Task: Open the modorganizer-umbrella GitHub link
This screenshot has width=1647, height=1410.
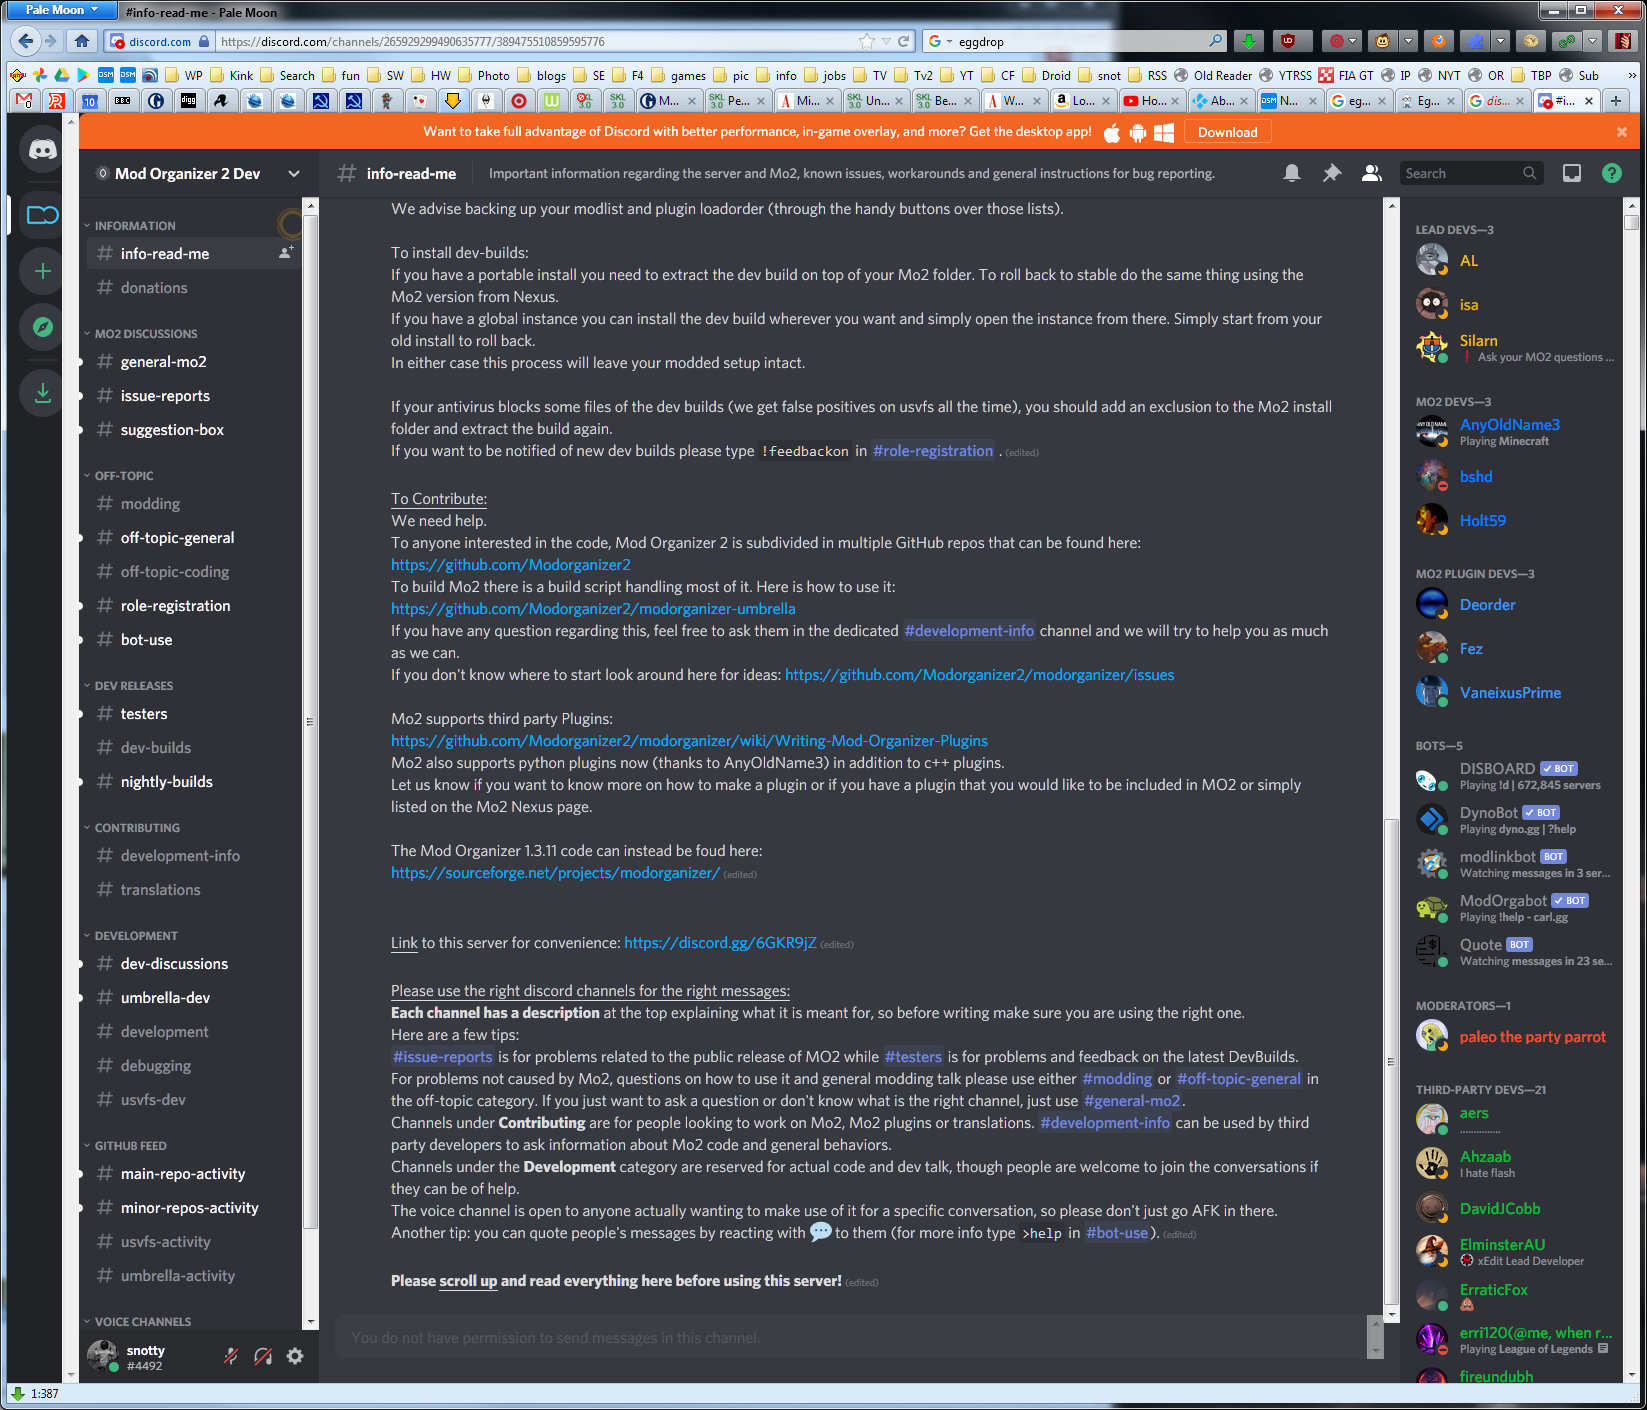Action: (x=593, y=609)
